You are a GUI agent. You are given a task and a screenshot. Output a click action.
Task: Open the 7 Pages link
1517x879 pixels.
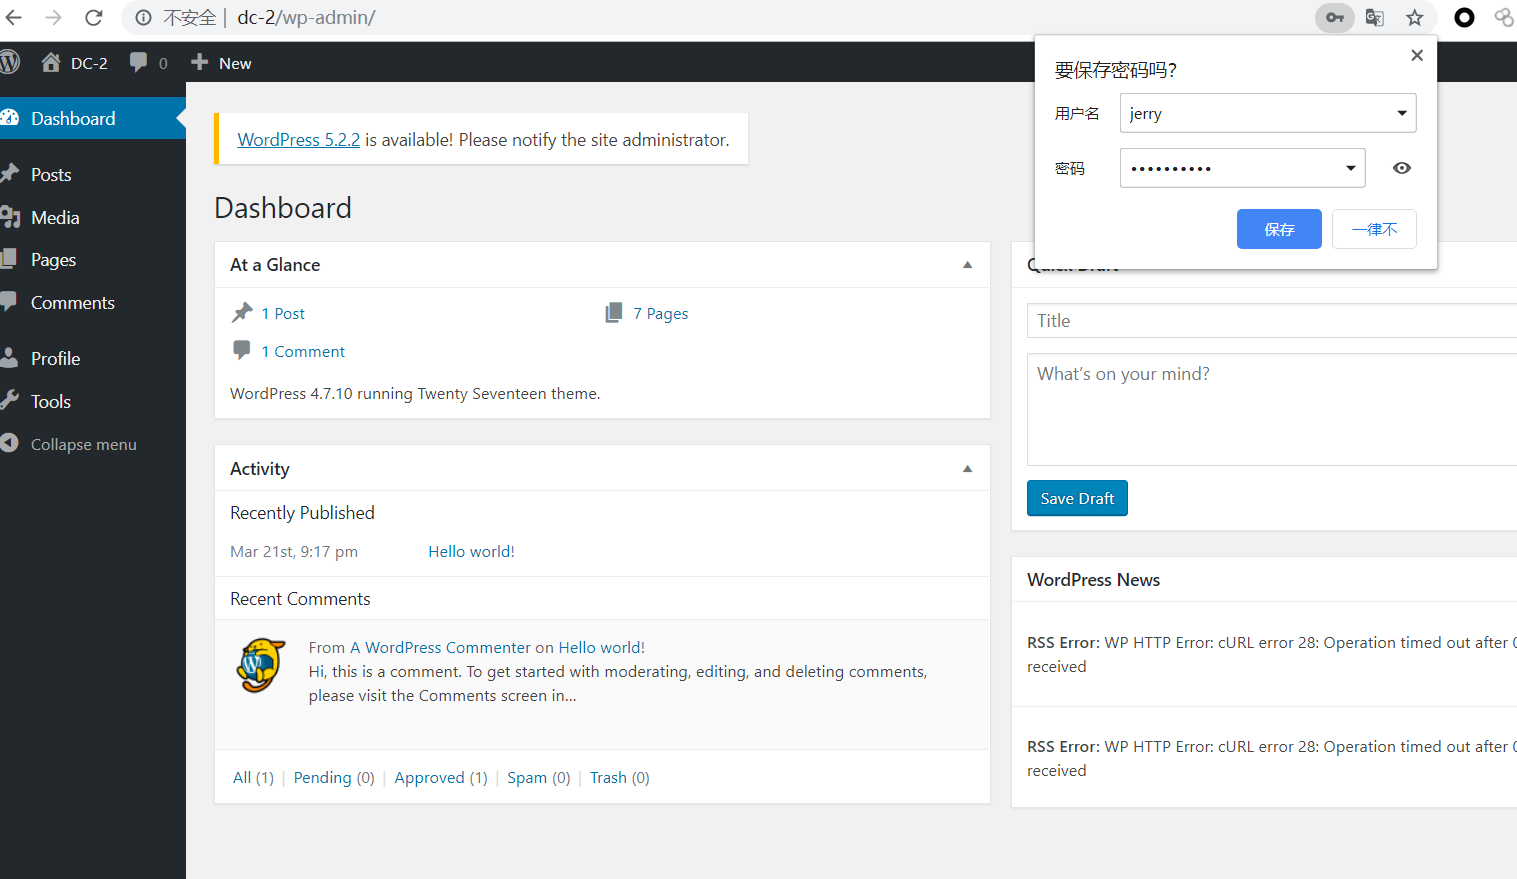pyautogui.click(x=660, y=313)
